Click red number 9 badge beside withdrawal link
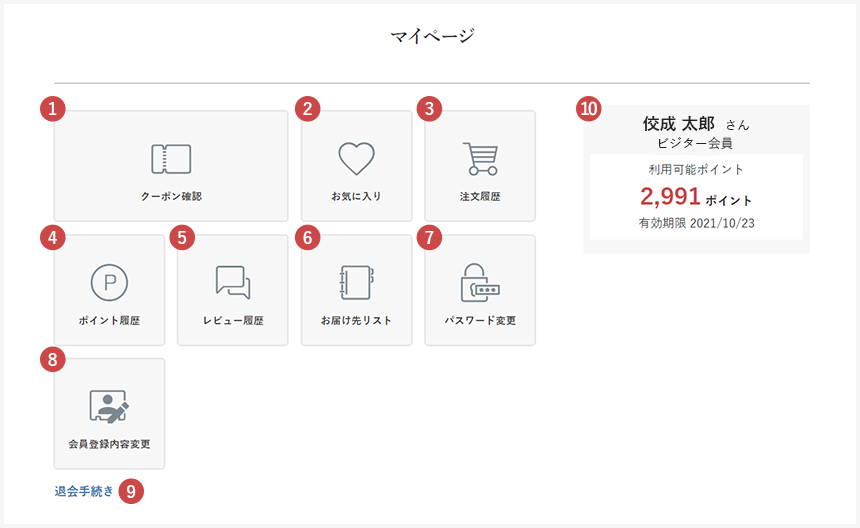The image size is (860, 528). (131, 491)
